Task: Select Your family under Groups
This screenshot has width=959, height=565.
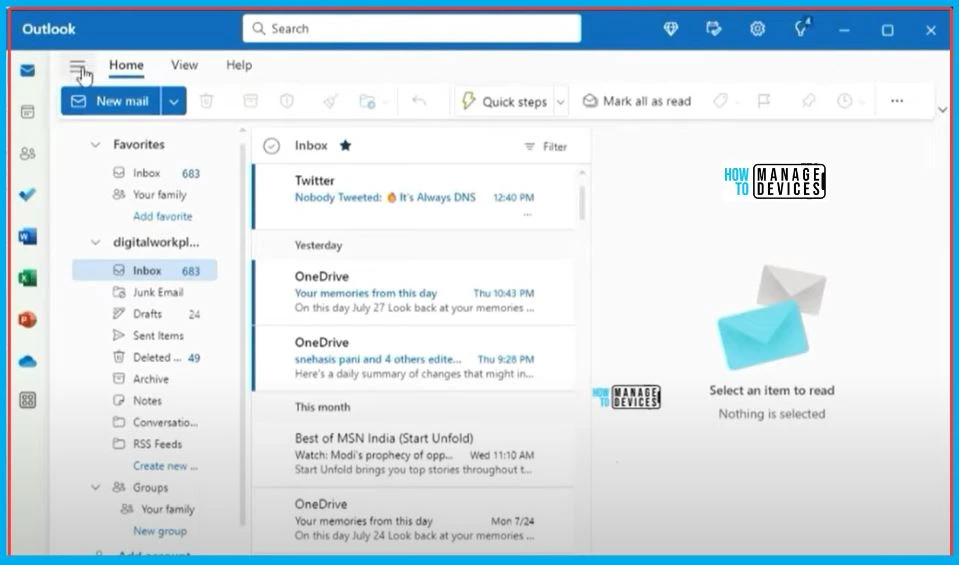Action: pyautogui.click(x=145, y=509)
